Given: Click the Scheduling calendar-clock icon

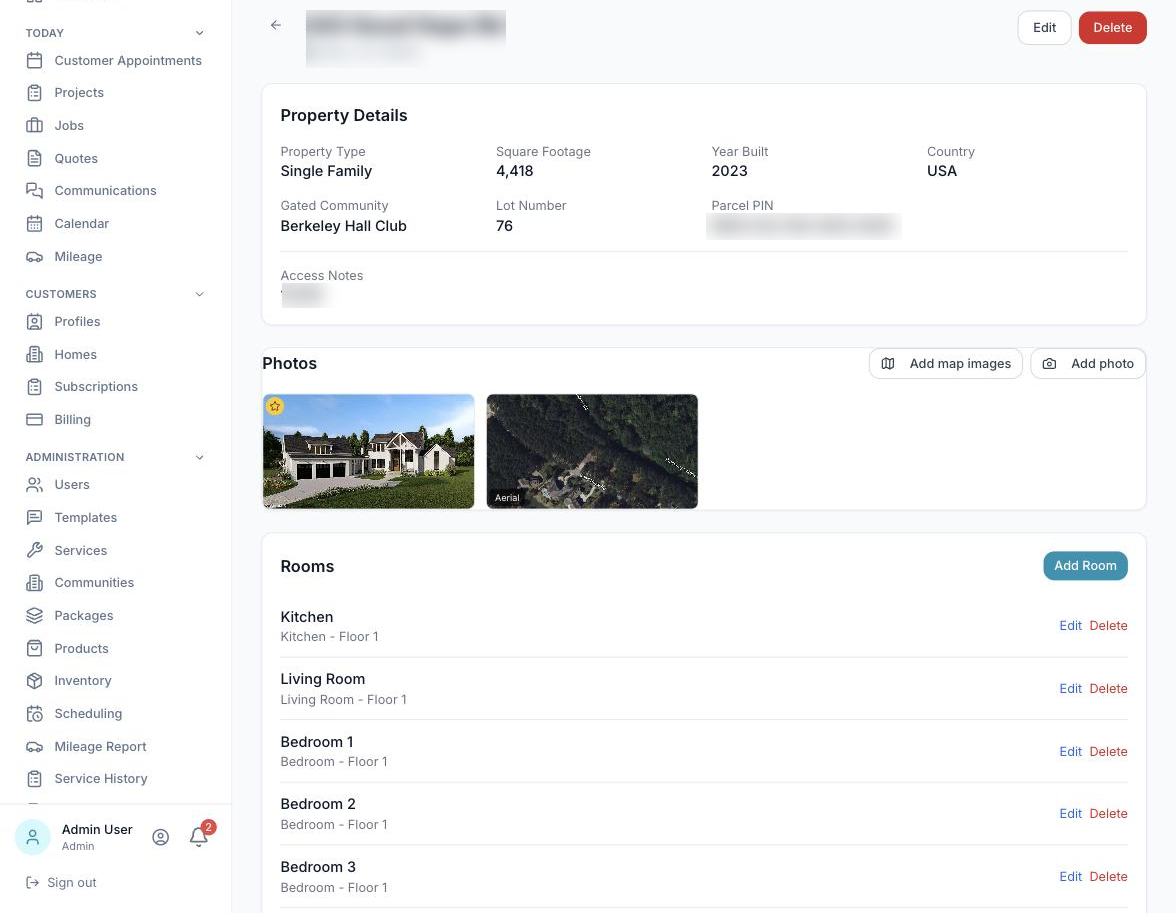Looking at the screenshot, I should [x=34, y=714].
